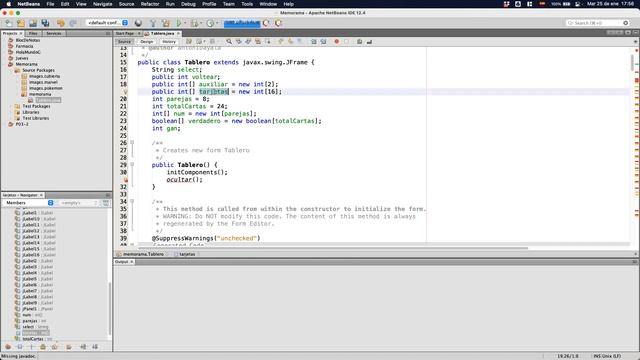Click the Find Next Occurrence icon
Image resolution: width=640 pixels, height=360 pixels.
pos(248,42)
